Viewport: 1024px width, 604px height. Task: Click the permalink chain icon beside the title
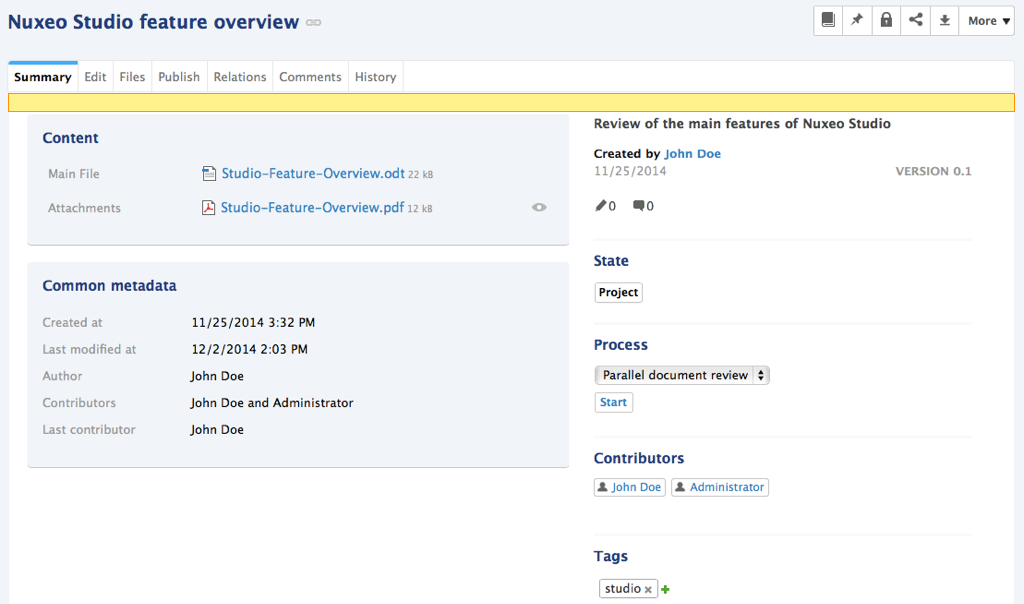(x=313, y=23)
